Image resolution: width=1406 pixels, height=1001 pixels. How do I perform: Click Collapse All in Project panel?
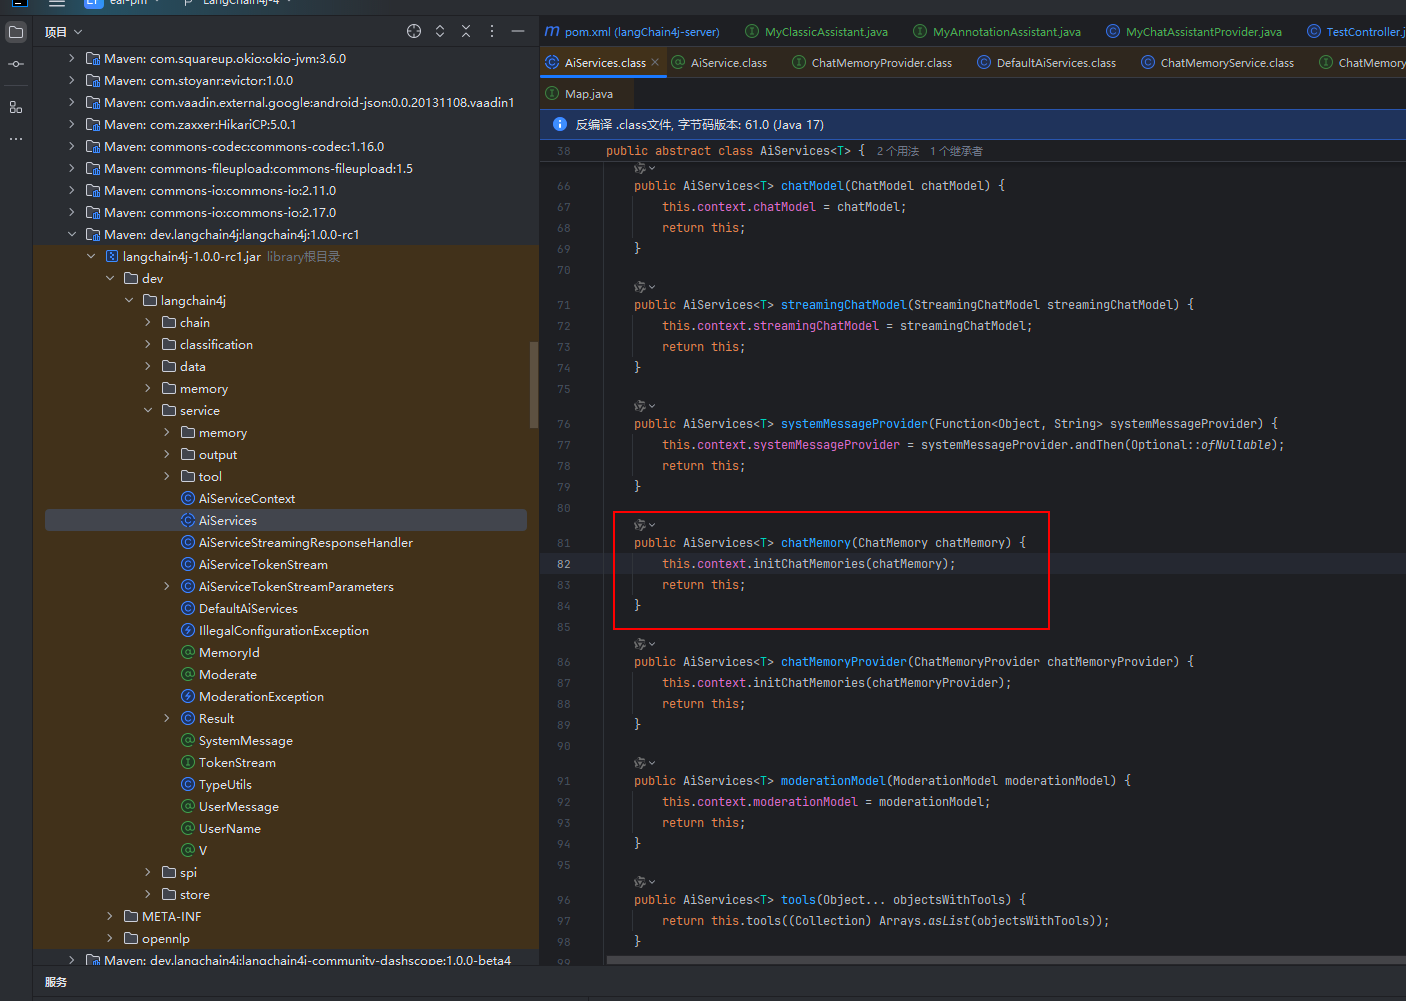pyautogui.click(x=466, y=32)
